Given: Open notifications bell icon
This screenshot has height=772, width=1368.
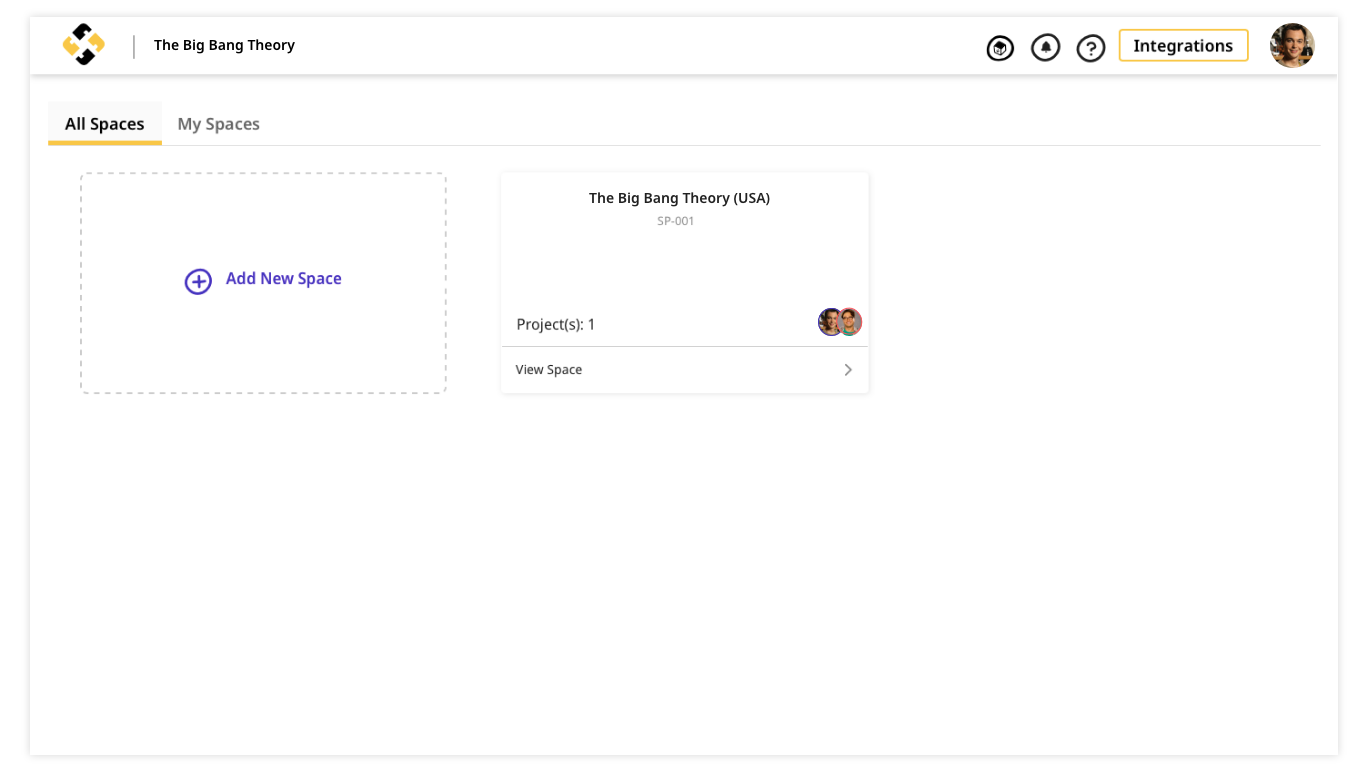Looking at the screenshot, I should coord(1045,47).
